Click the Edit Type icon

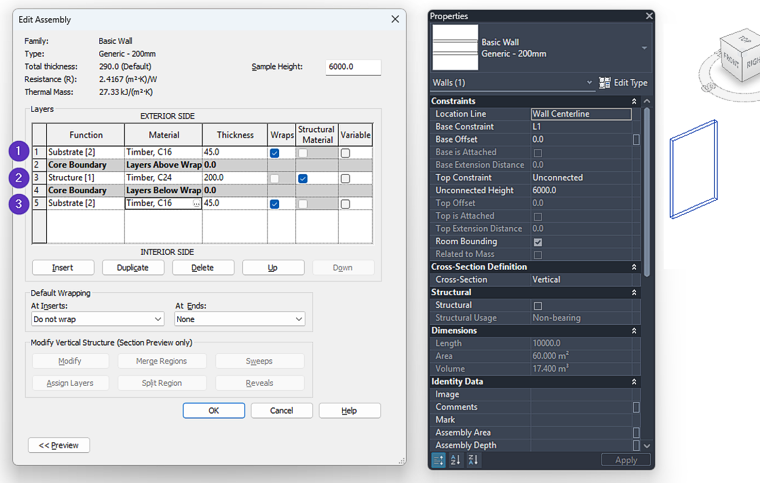[605, 83]
